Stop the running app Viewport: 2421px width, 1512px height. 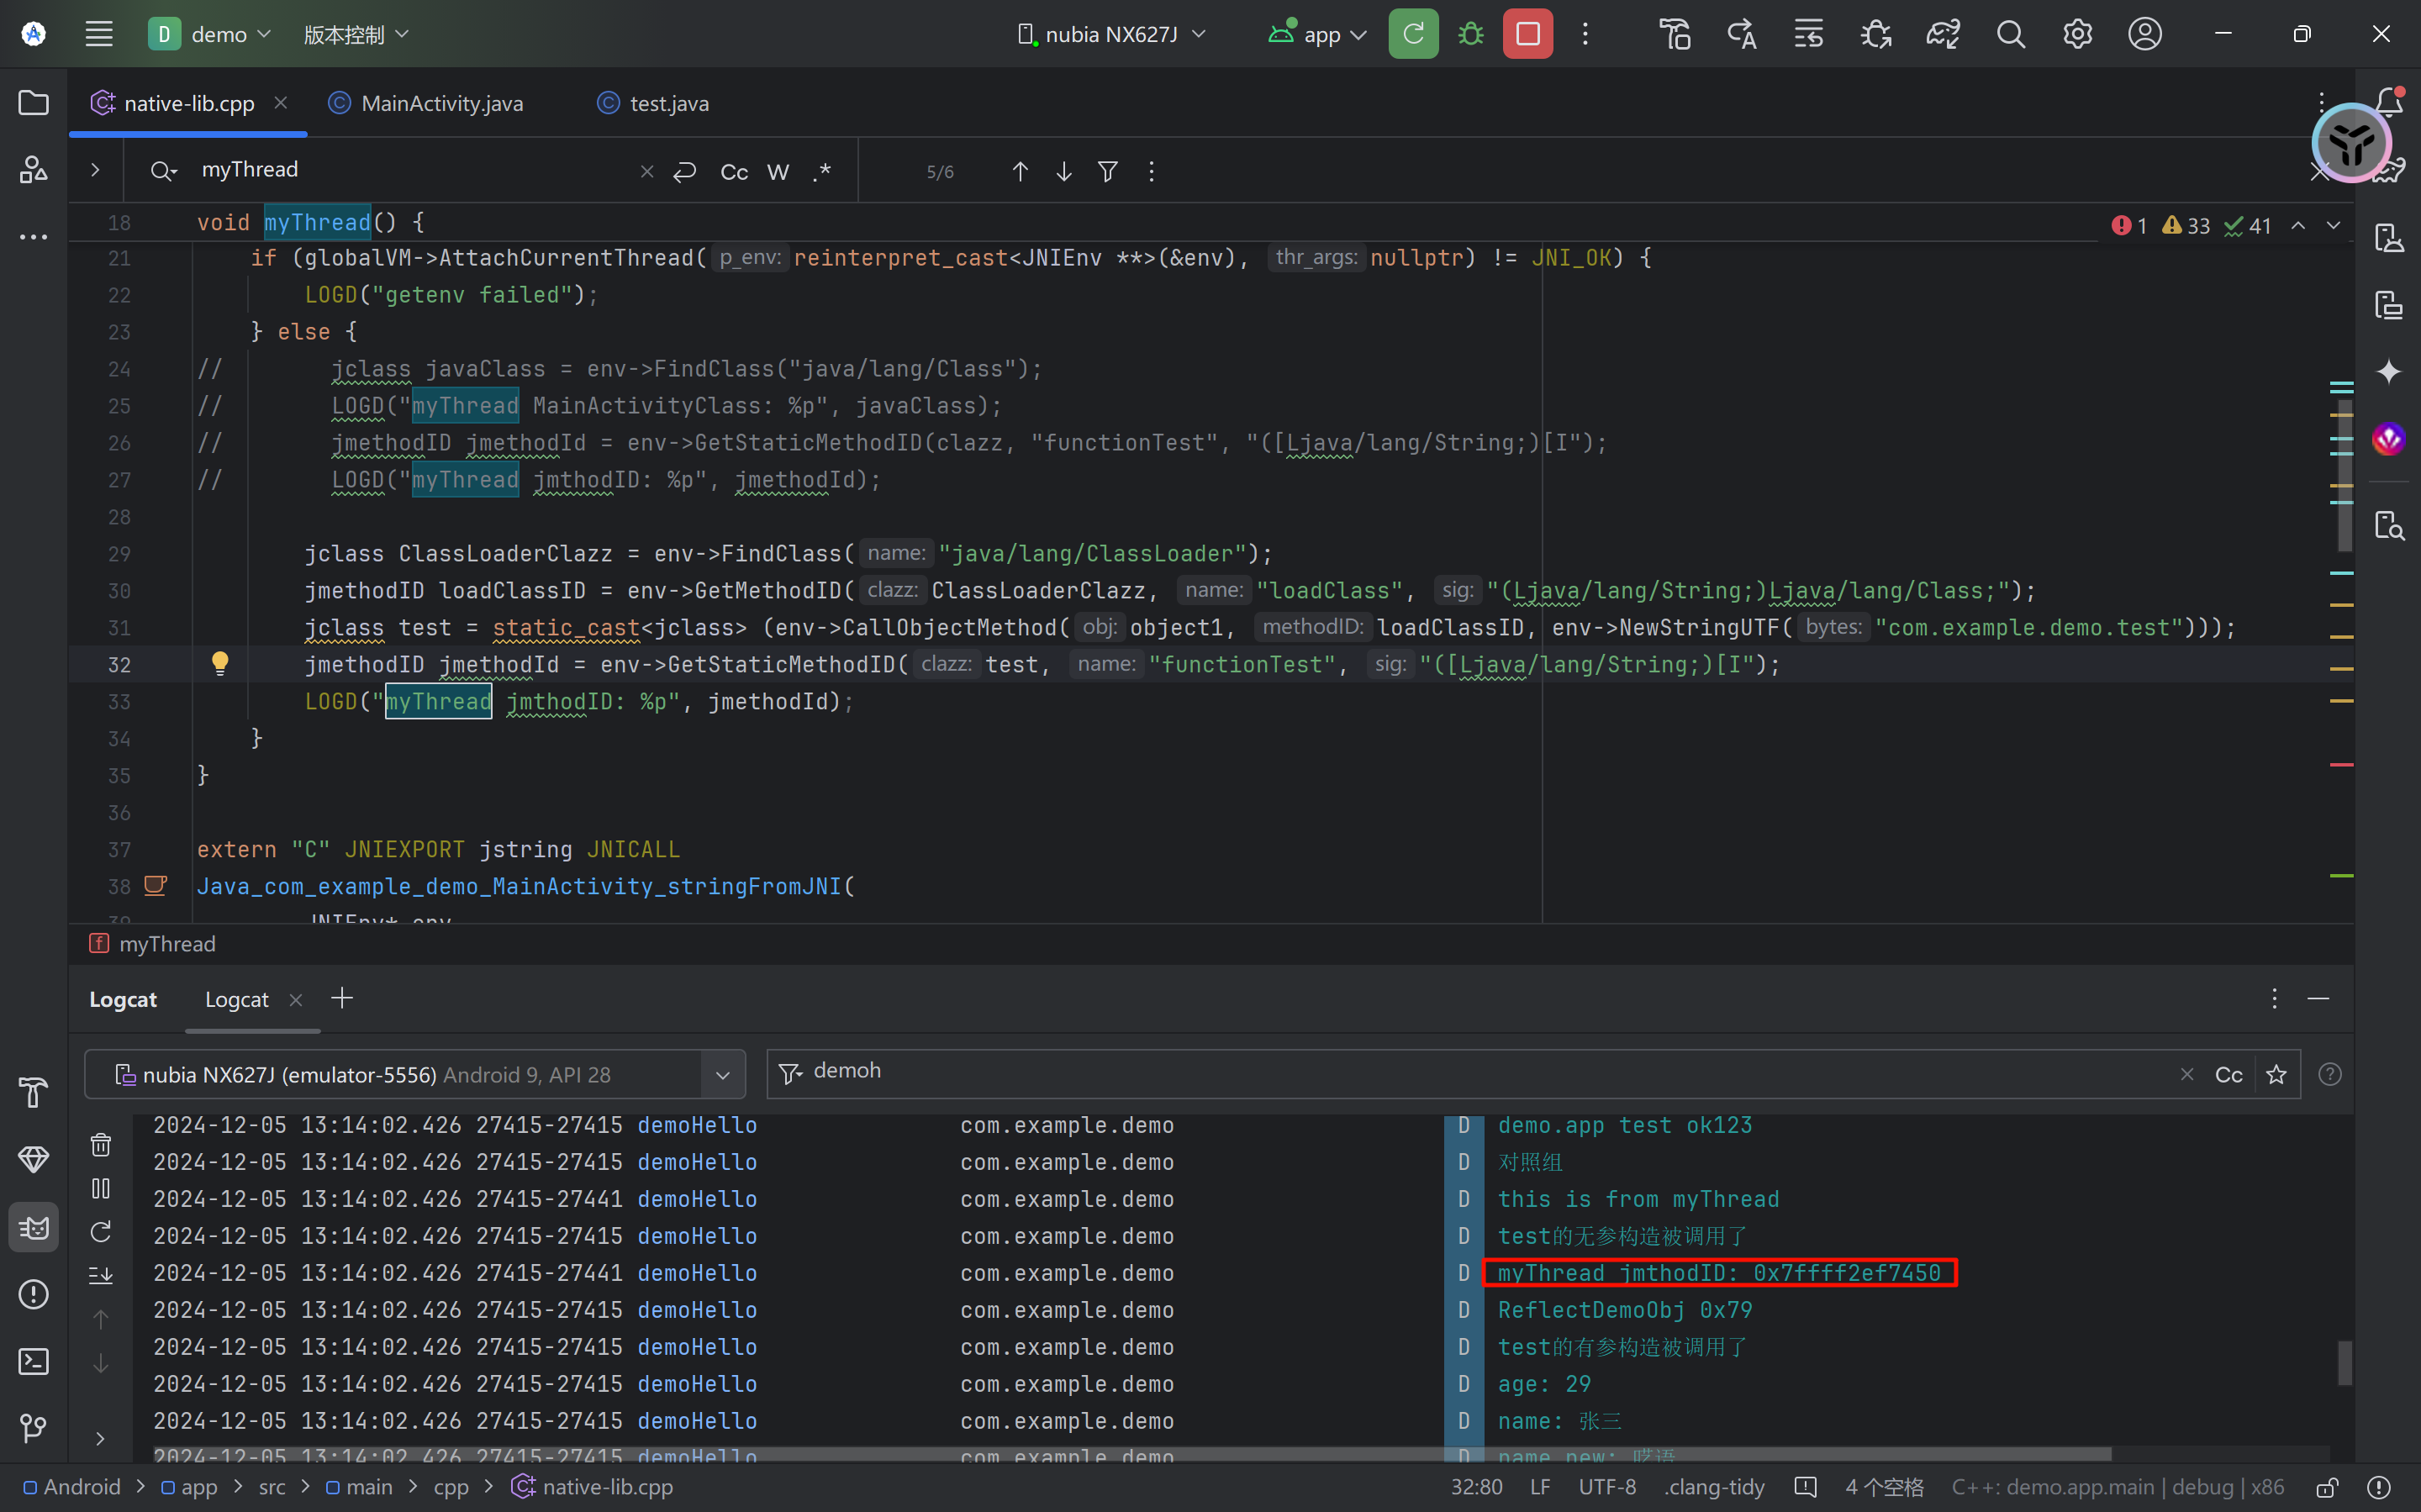[1527, 34]
